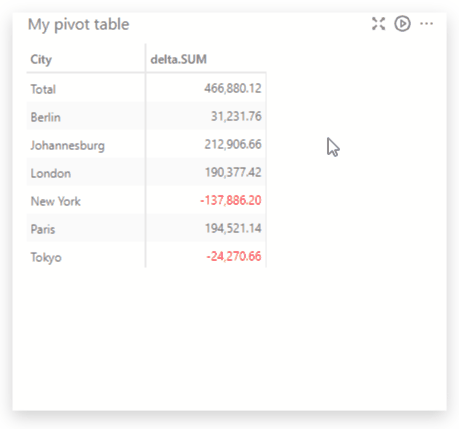Click the Berlin value 31,231.76
459x429 pixels.
tap(236, 116)
